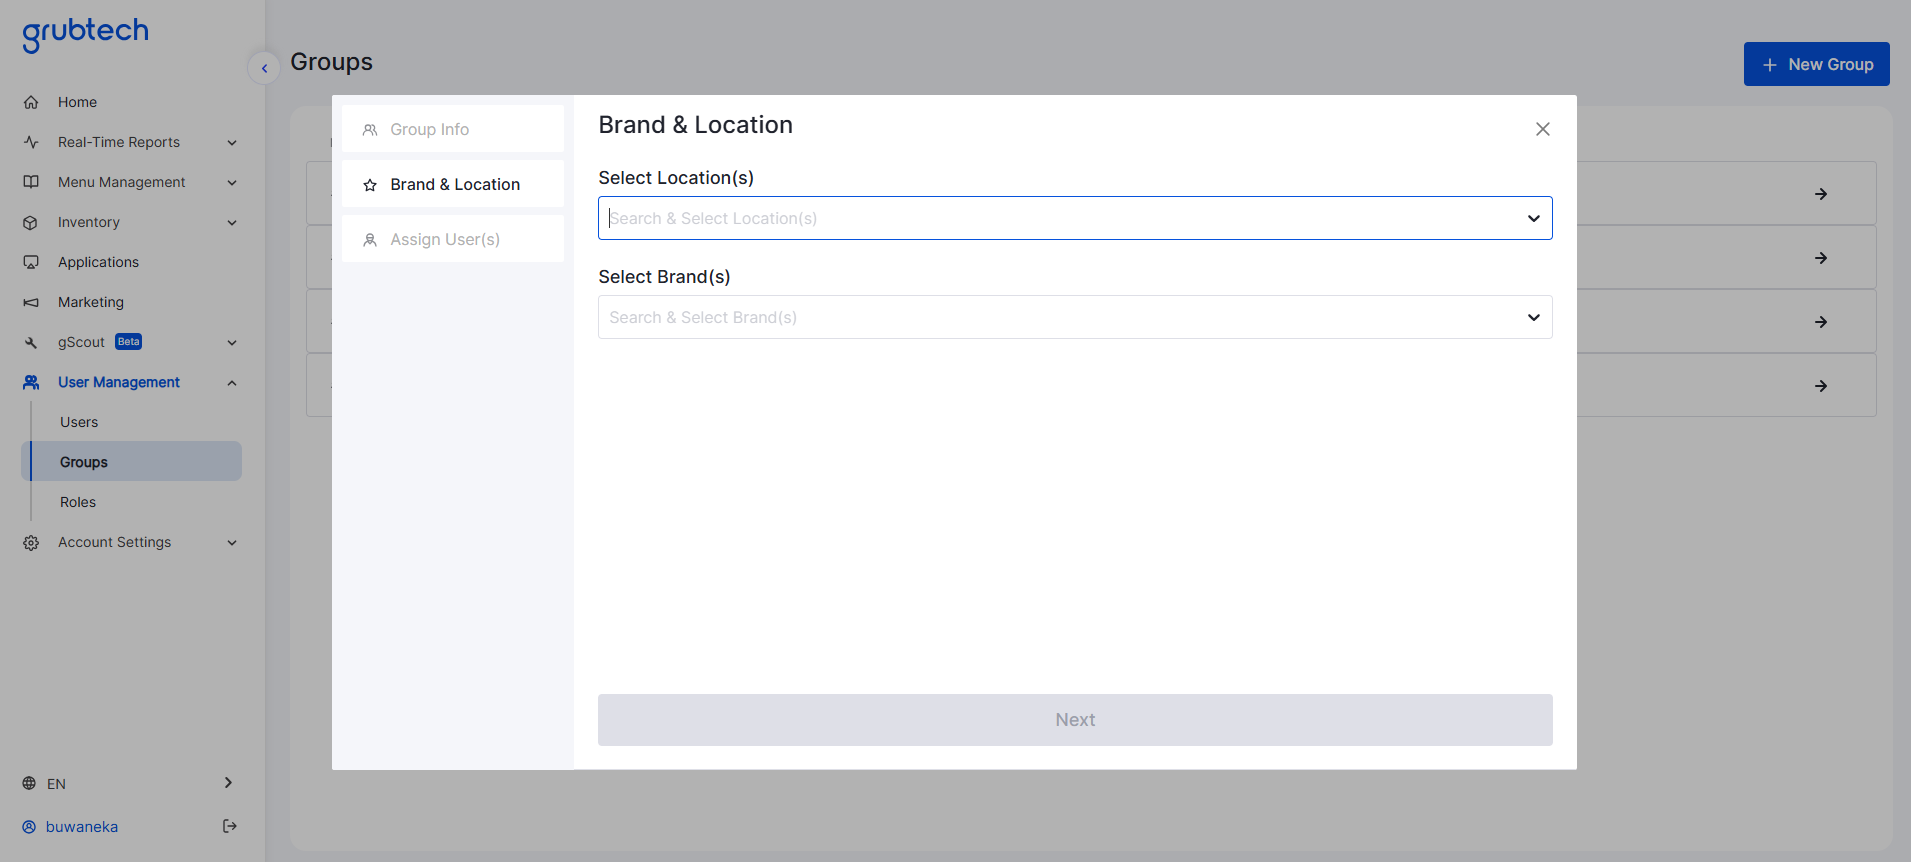The image size is (1911, 862).
Task: Switch to the Assign User(s) step
Action: pos(453,239)
